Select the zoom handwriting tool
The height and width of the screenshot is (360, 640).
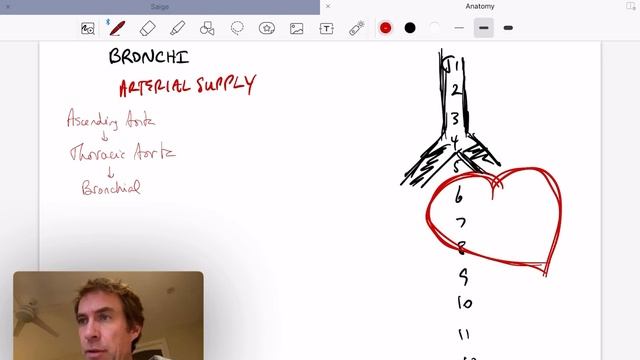(x=88, y=29)
